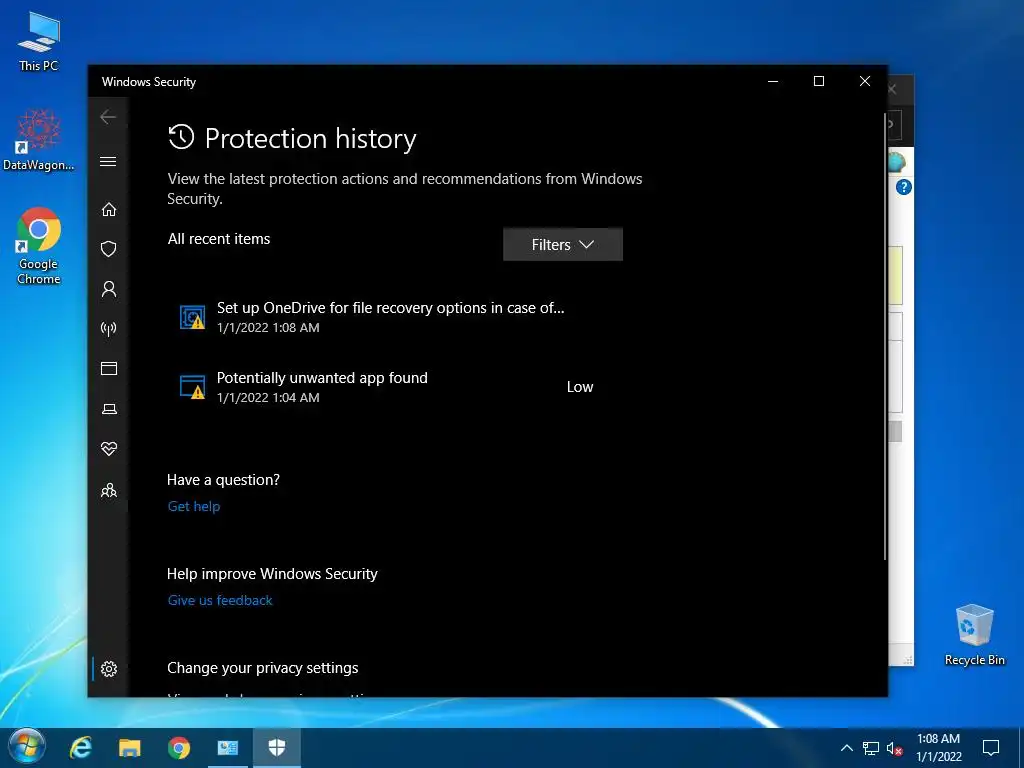Show hidden tray icons chevron
This screenshot has width=1024, height=768.
click(846, 748)
